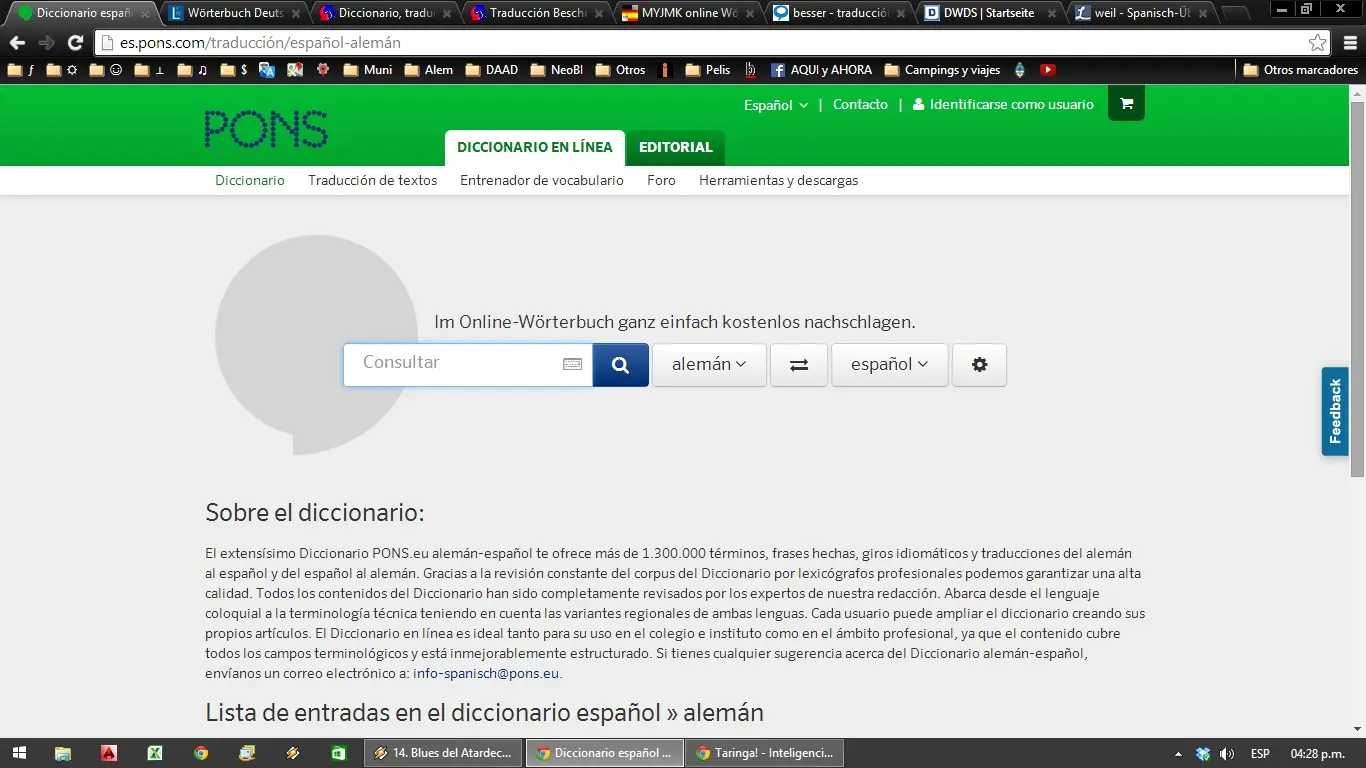Open File Explorer from the taskbar

tap(62, 753)
